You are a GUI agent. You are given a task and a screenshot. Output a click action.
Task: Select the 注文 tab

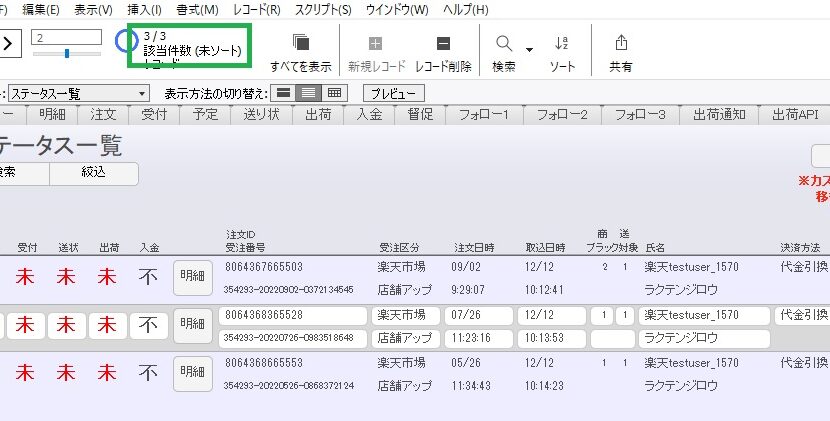[x=103, y=114]
